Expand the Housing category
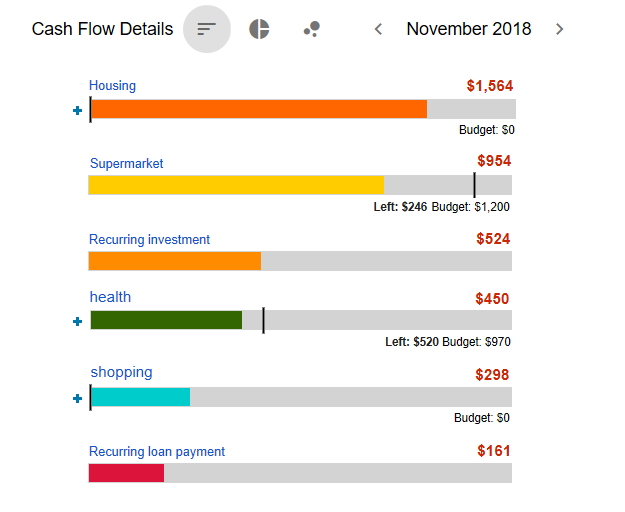 point(78,110)
